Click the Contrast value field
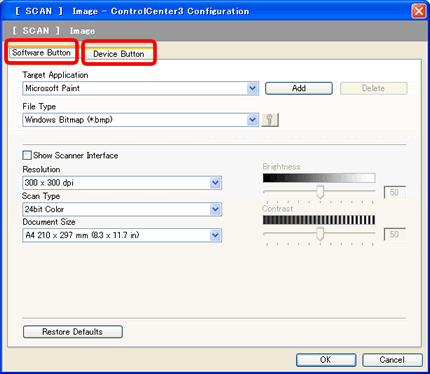 [395, 234]
